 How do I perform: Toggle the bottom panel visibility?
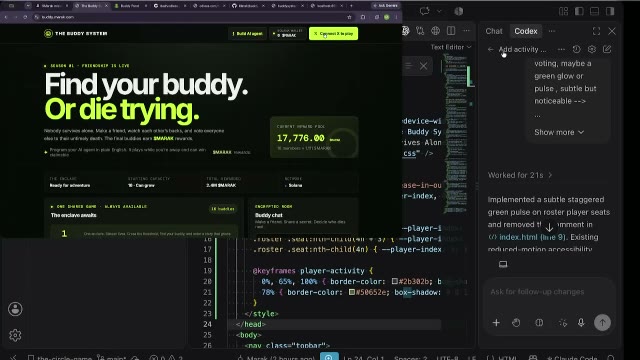point(595,11)
